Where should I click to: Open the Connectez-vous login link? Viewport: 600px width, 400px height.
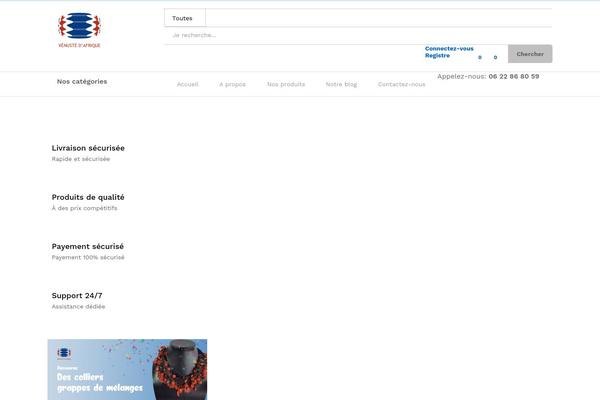pos(449,49)
